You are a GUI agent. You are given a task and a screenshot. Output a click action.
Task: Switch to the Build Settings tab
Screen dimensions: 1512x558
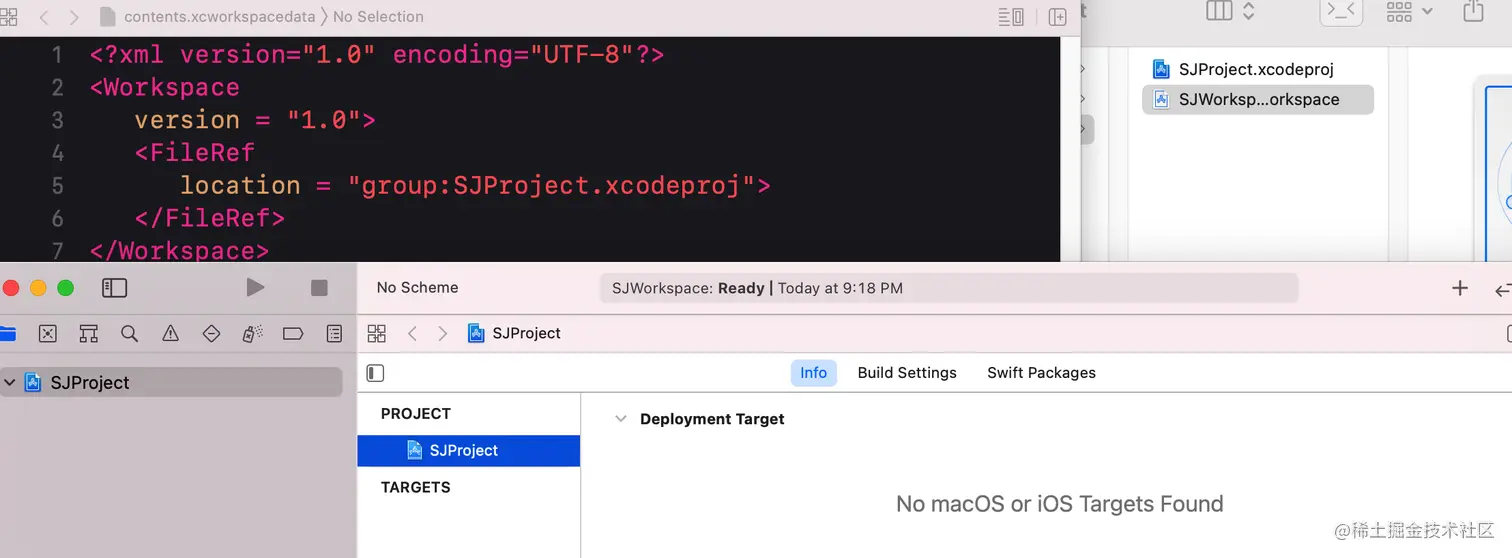pyautogui.click(x=907, y=373)
